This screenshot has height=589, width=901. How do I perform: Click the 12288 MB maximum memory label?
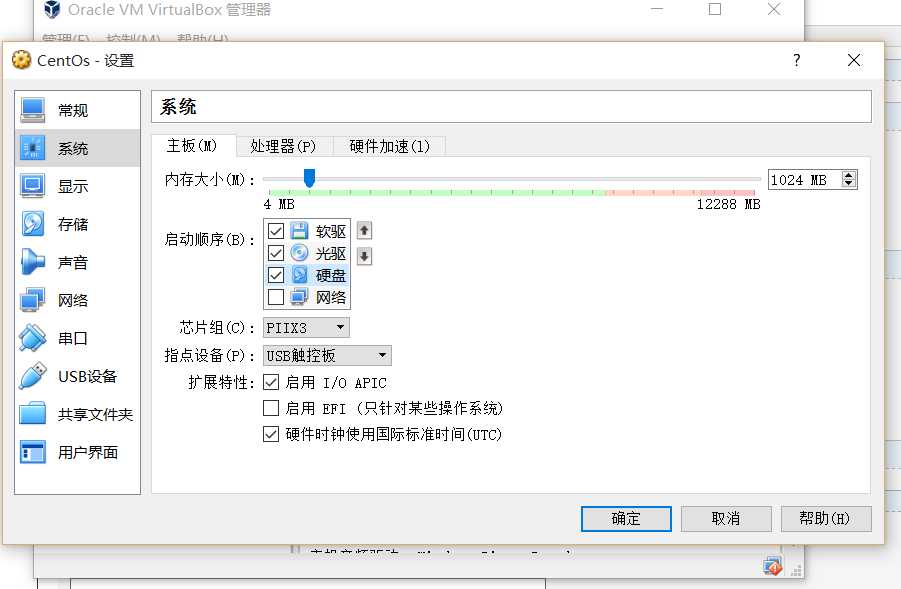click(728, 204)
